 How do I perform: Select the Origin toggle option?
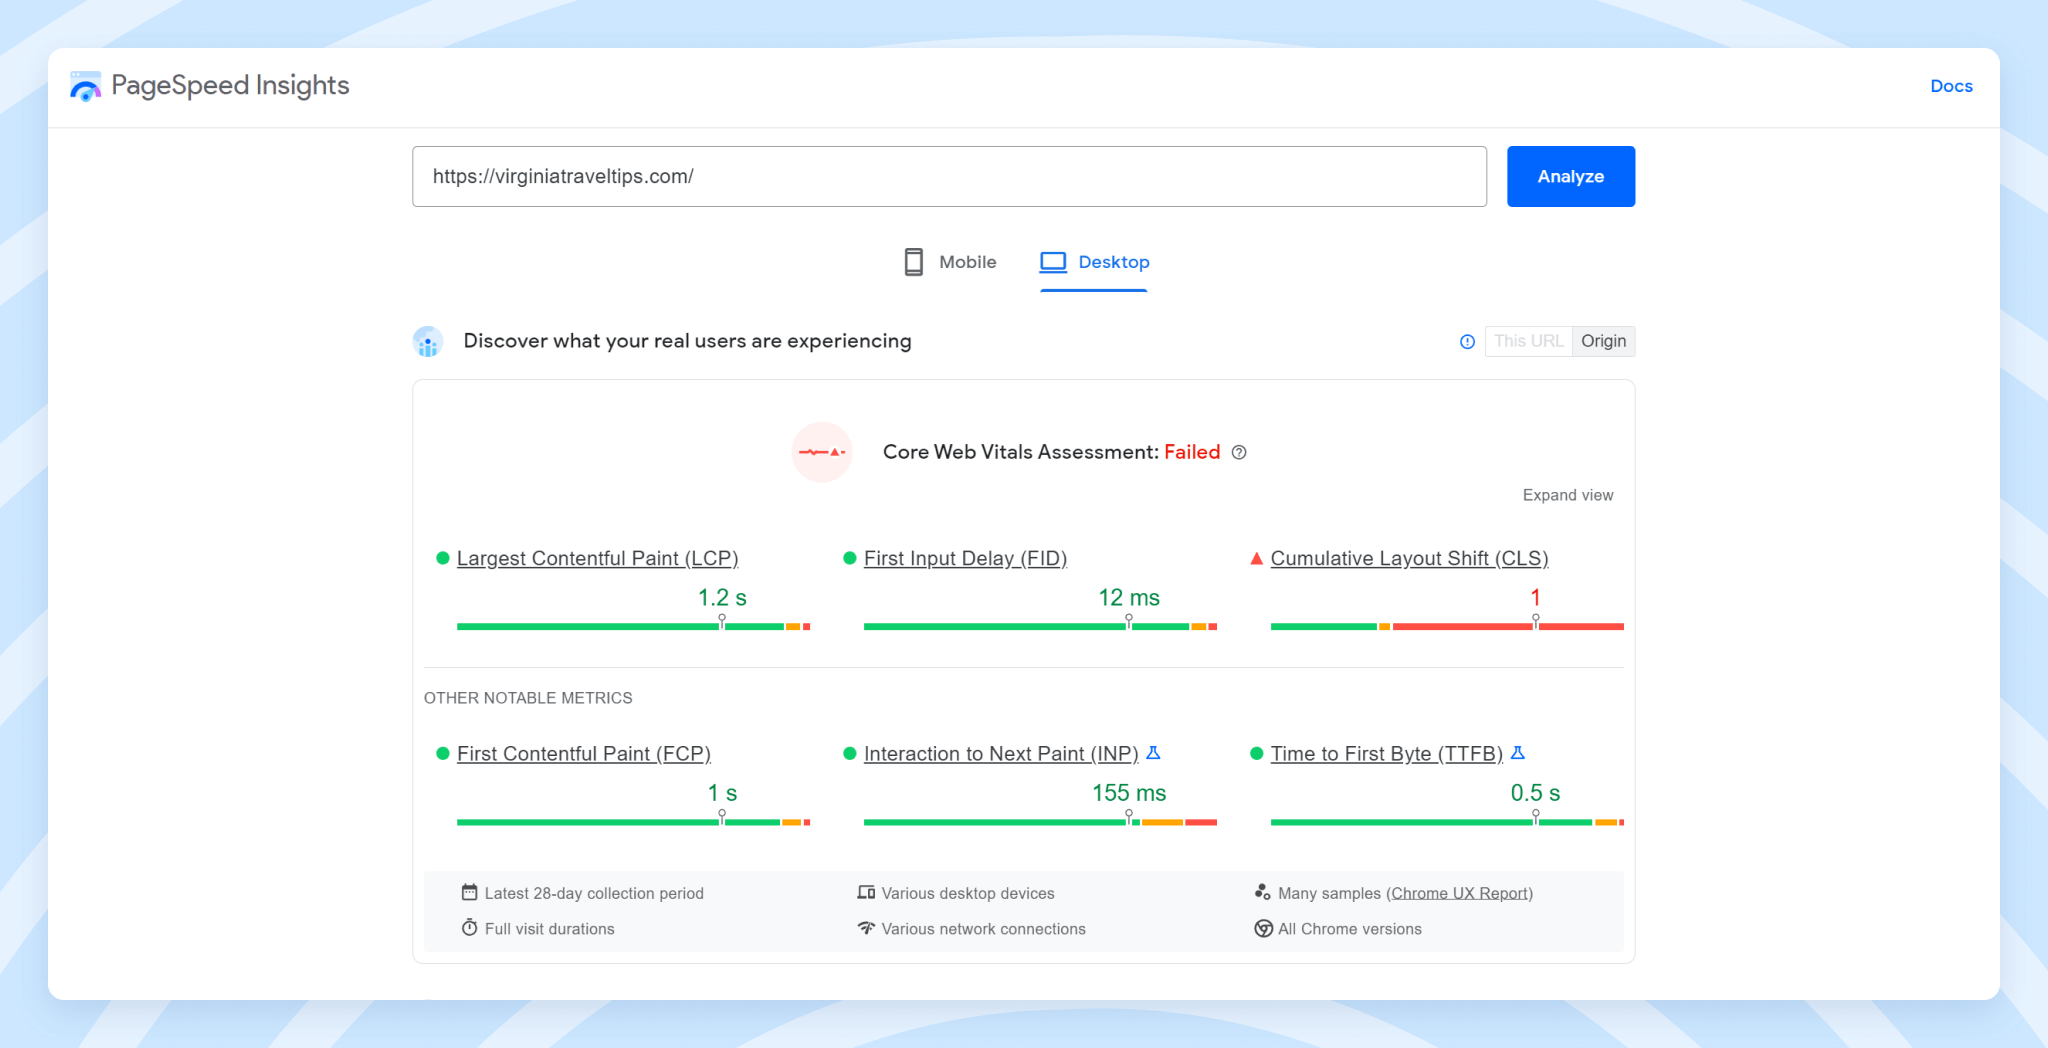(x=1603, y=341)
